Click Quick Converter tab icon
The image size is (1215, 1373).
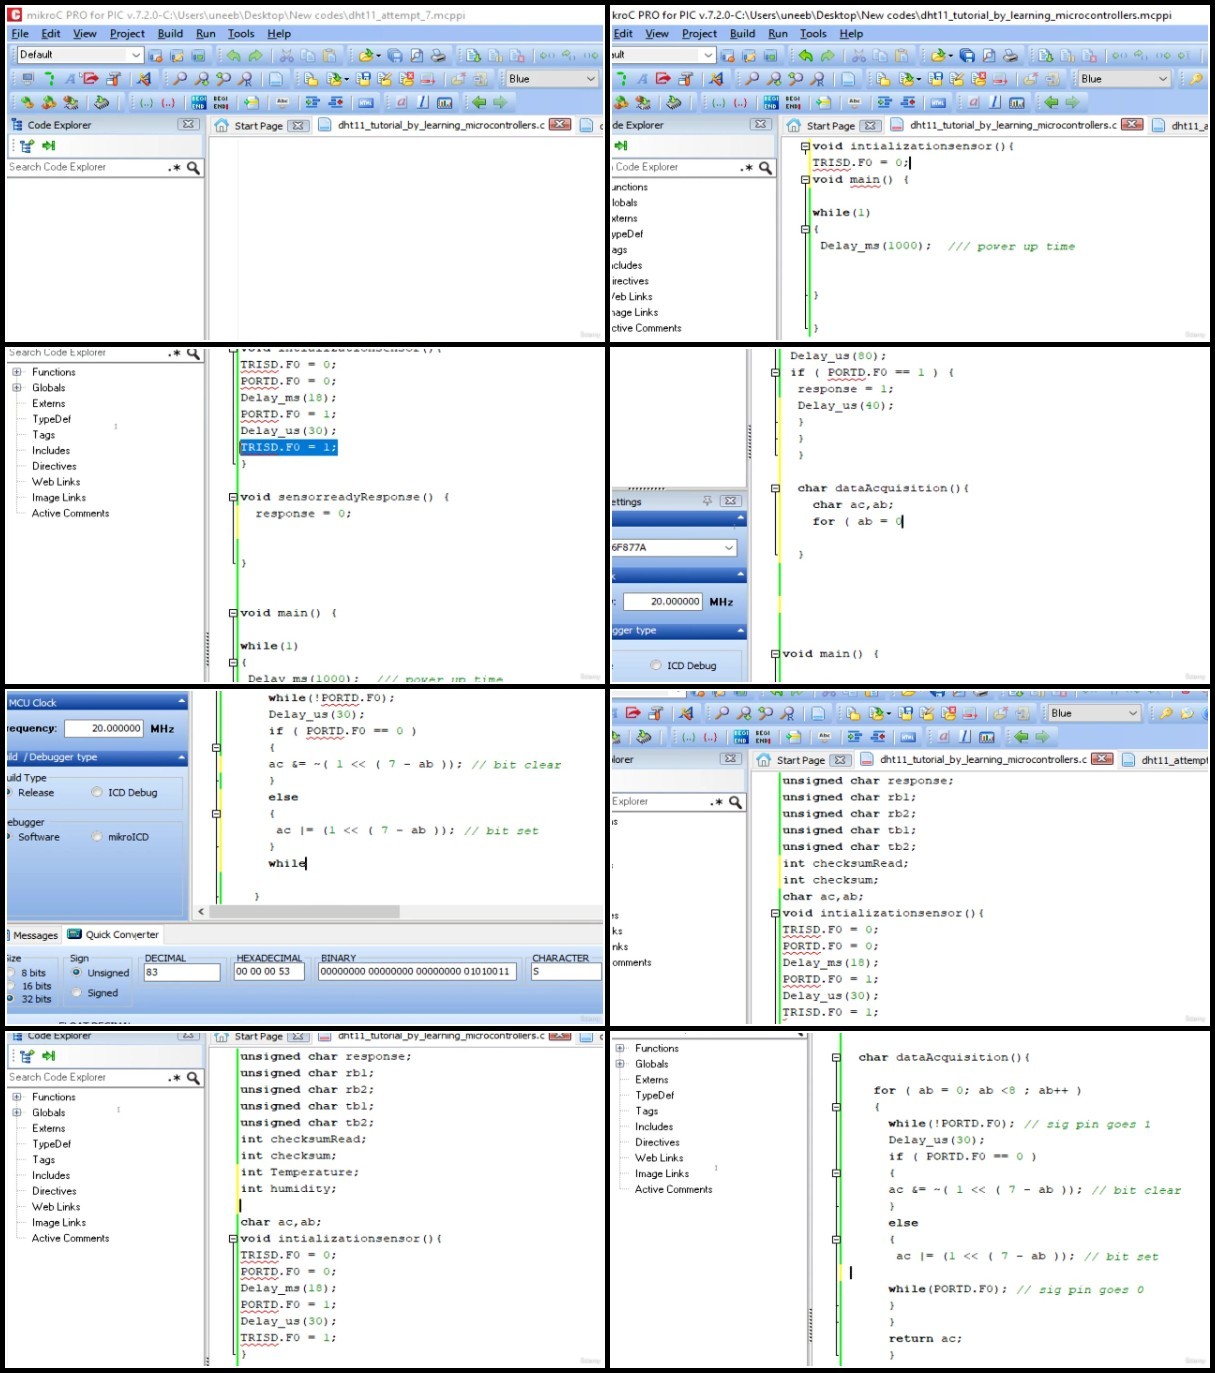pos(74,934)
